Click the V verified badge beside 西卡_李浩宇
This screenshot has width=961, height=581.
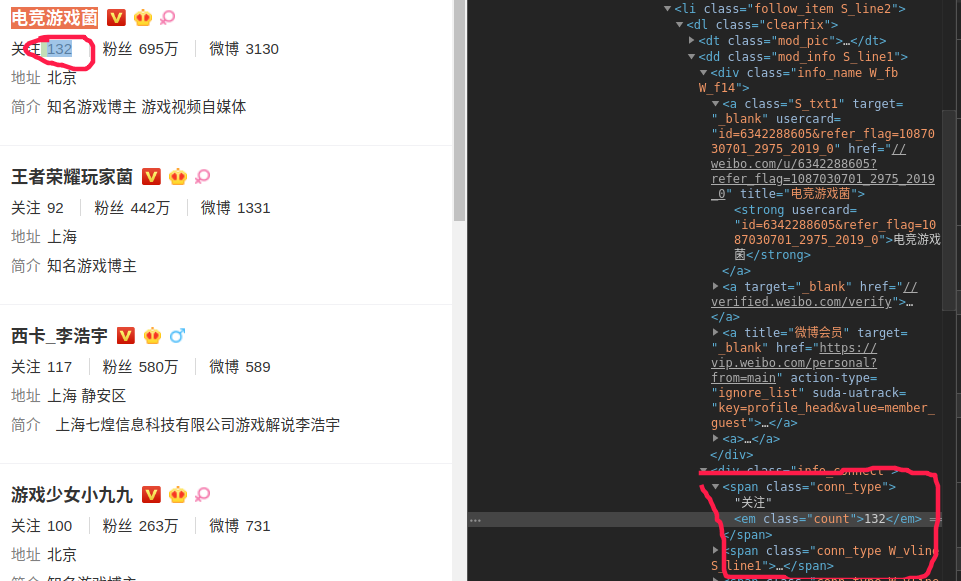[x=126, y=335]
